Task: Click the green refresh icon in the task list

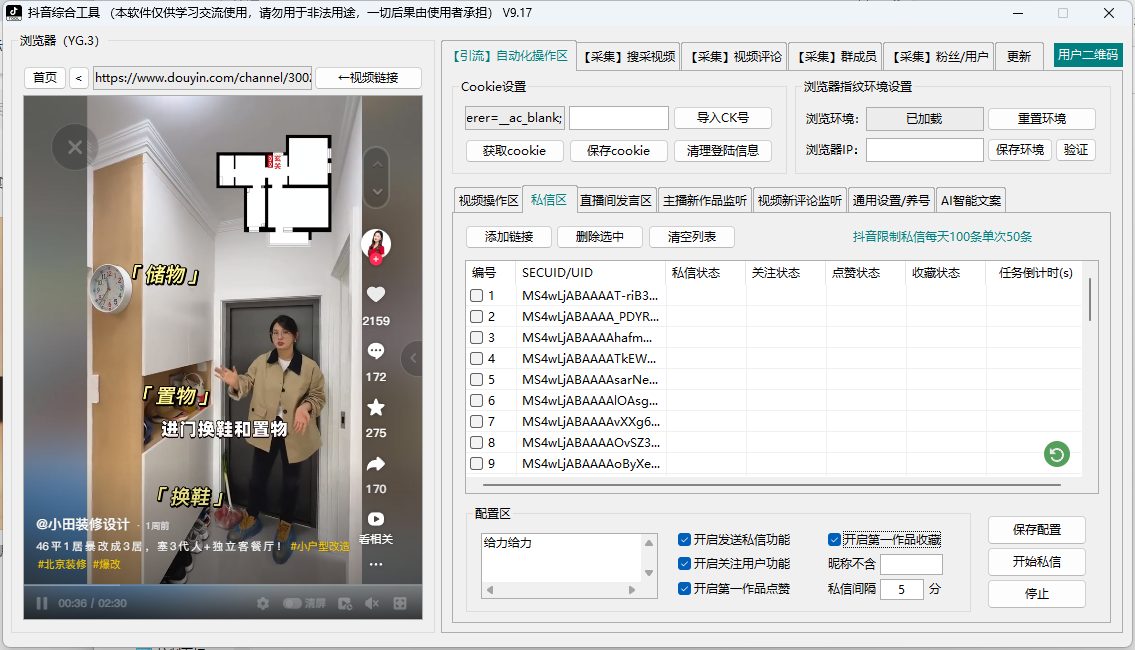Action: [x=1056, y=454]
